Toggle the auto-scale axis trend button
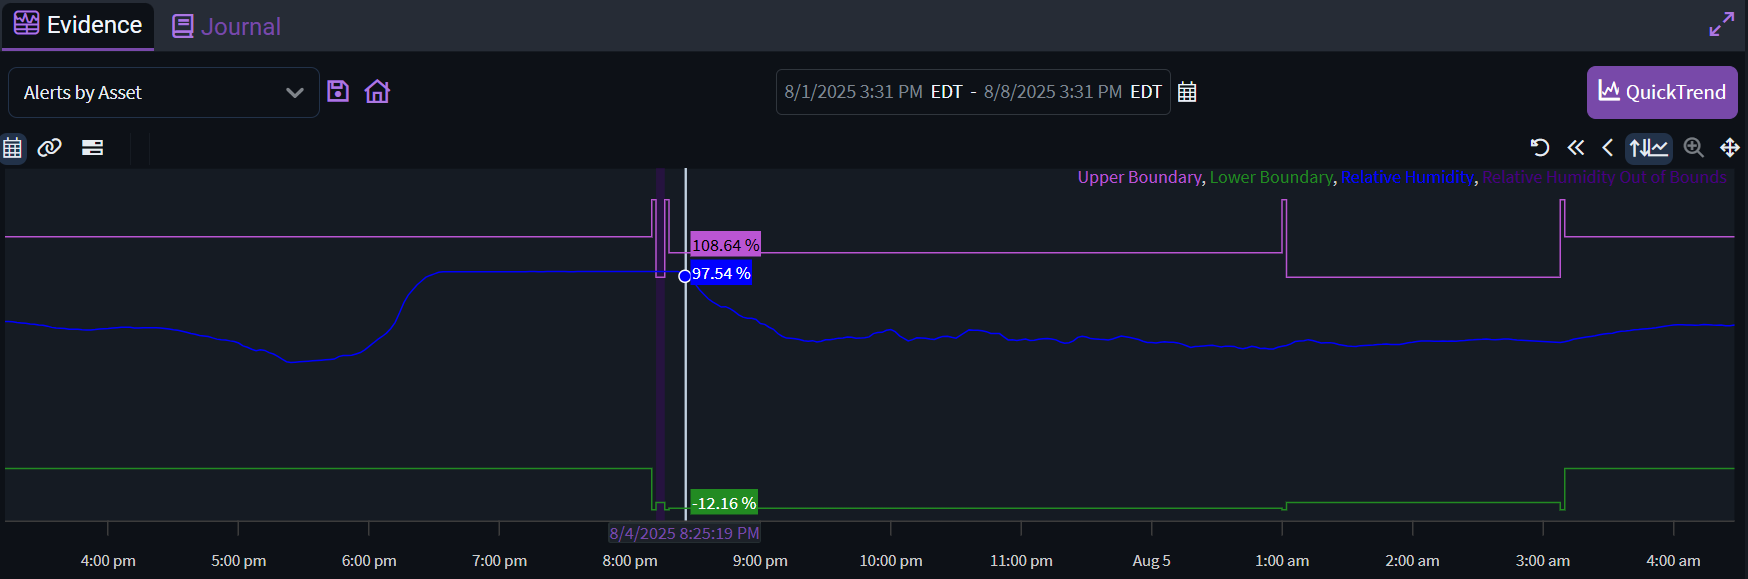Viewport: 1748px width, 579px height. 1648,148
